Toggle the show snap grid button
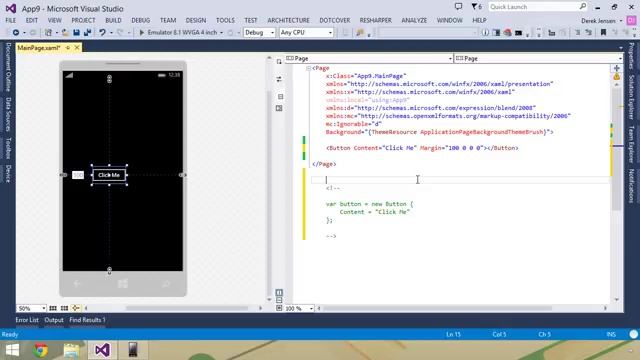This screenshot has width=640, height=360. pyautogui.click(x=53, y=308)
